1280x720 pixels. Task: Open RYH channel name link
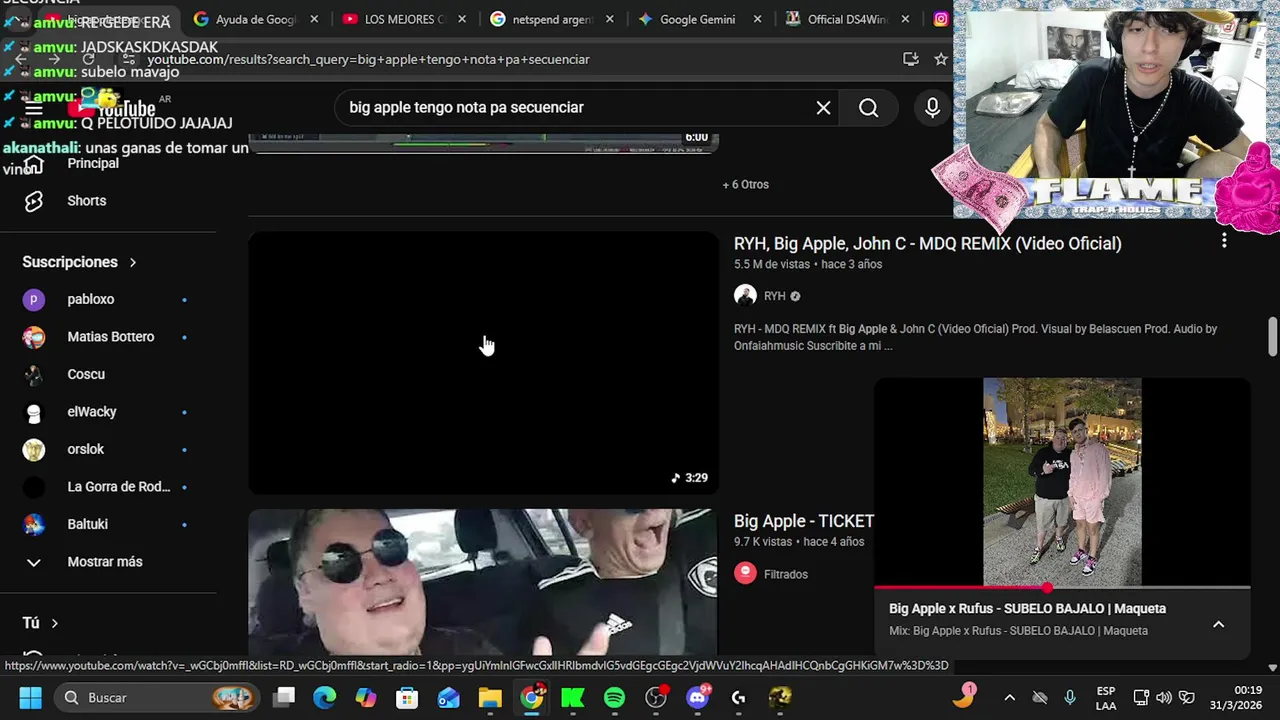click(x=774, y=296)
